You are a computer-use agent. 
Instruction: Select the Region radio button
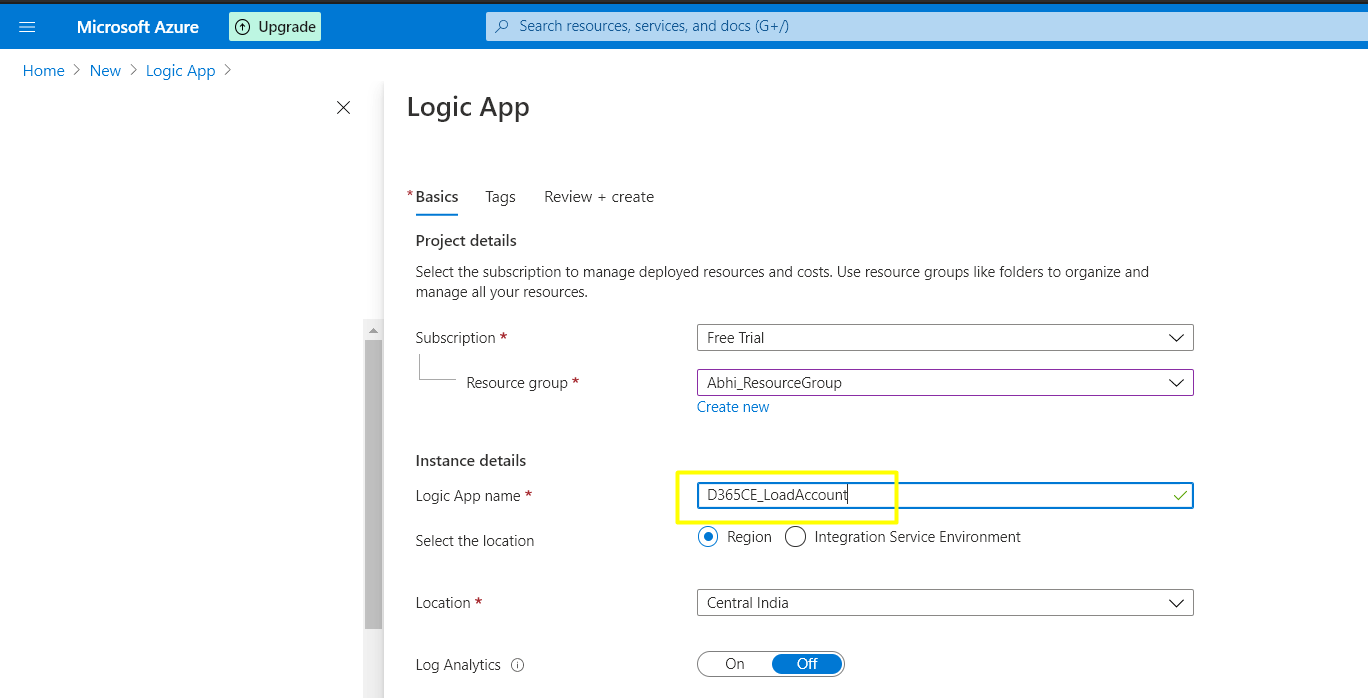click(x=709, y=537)
